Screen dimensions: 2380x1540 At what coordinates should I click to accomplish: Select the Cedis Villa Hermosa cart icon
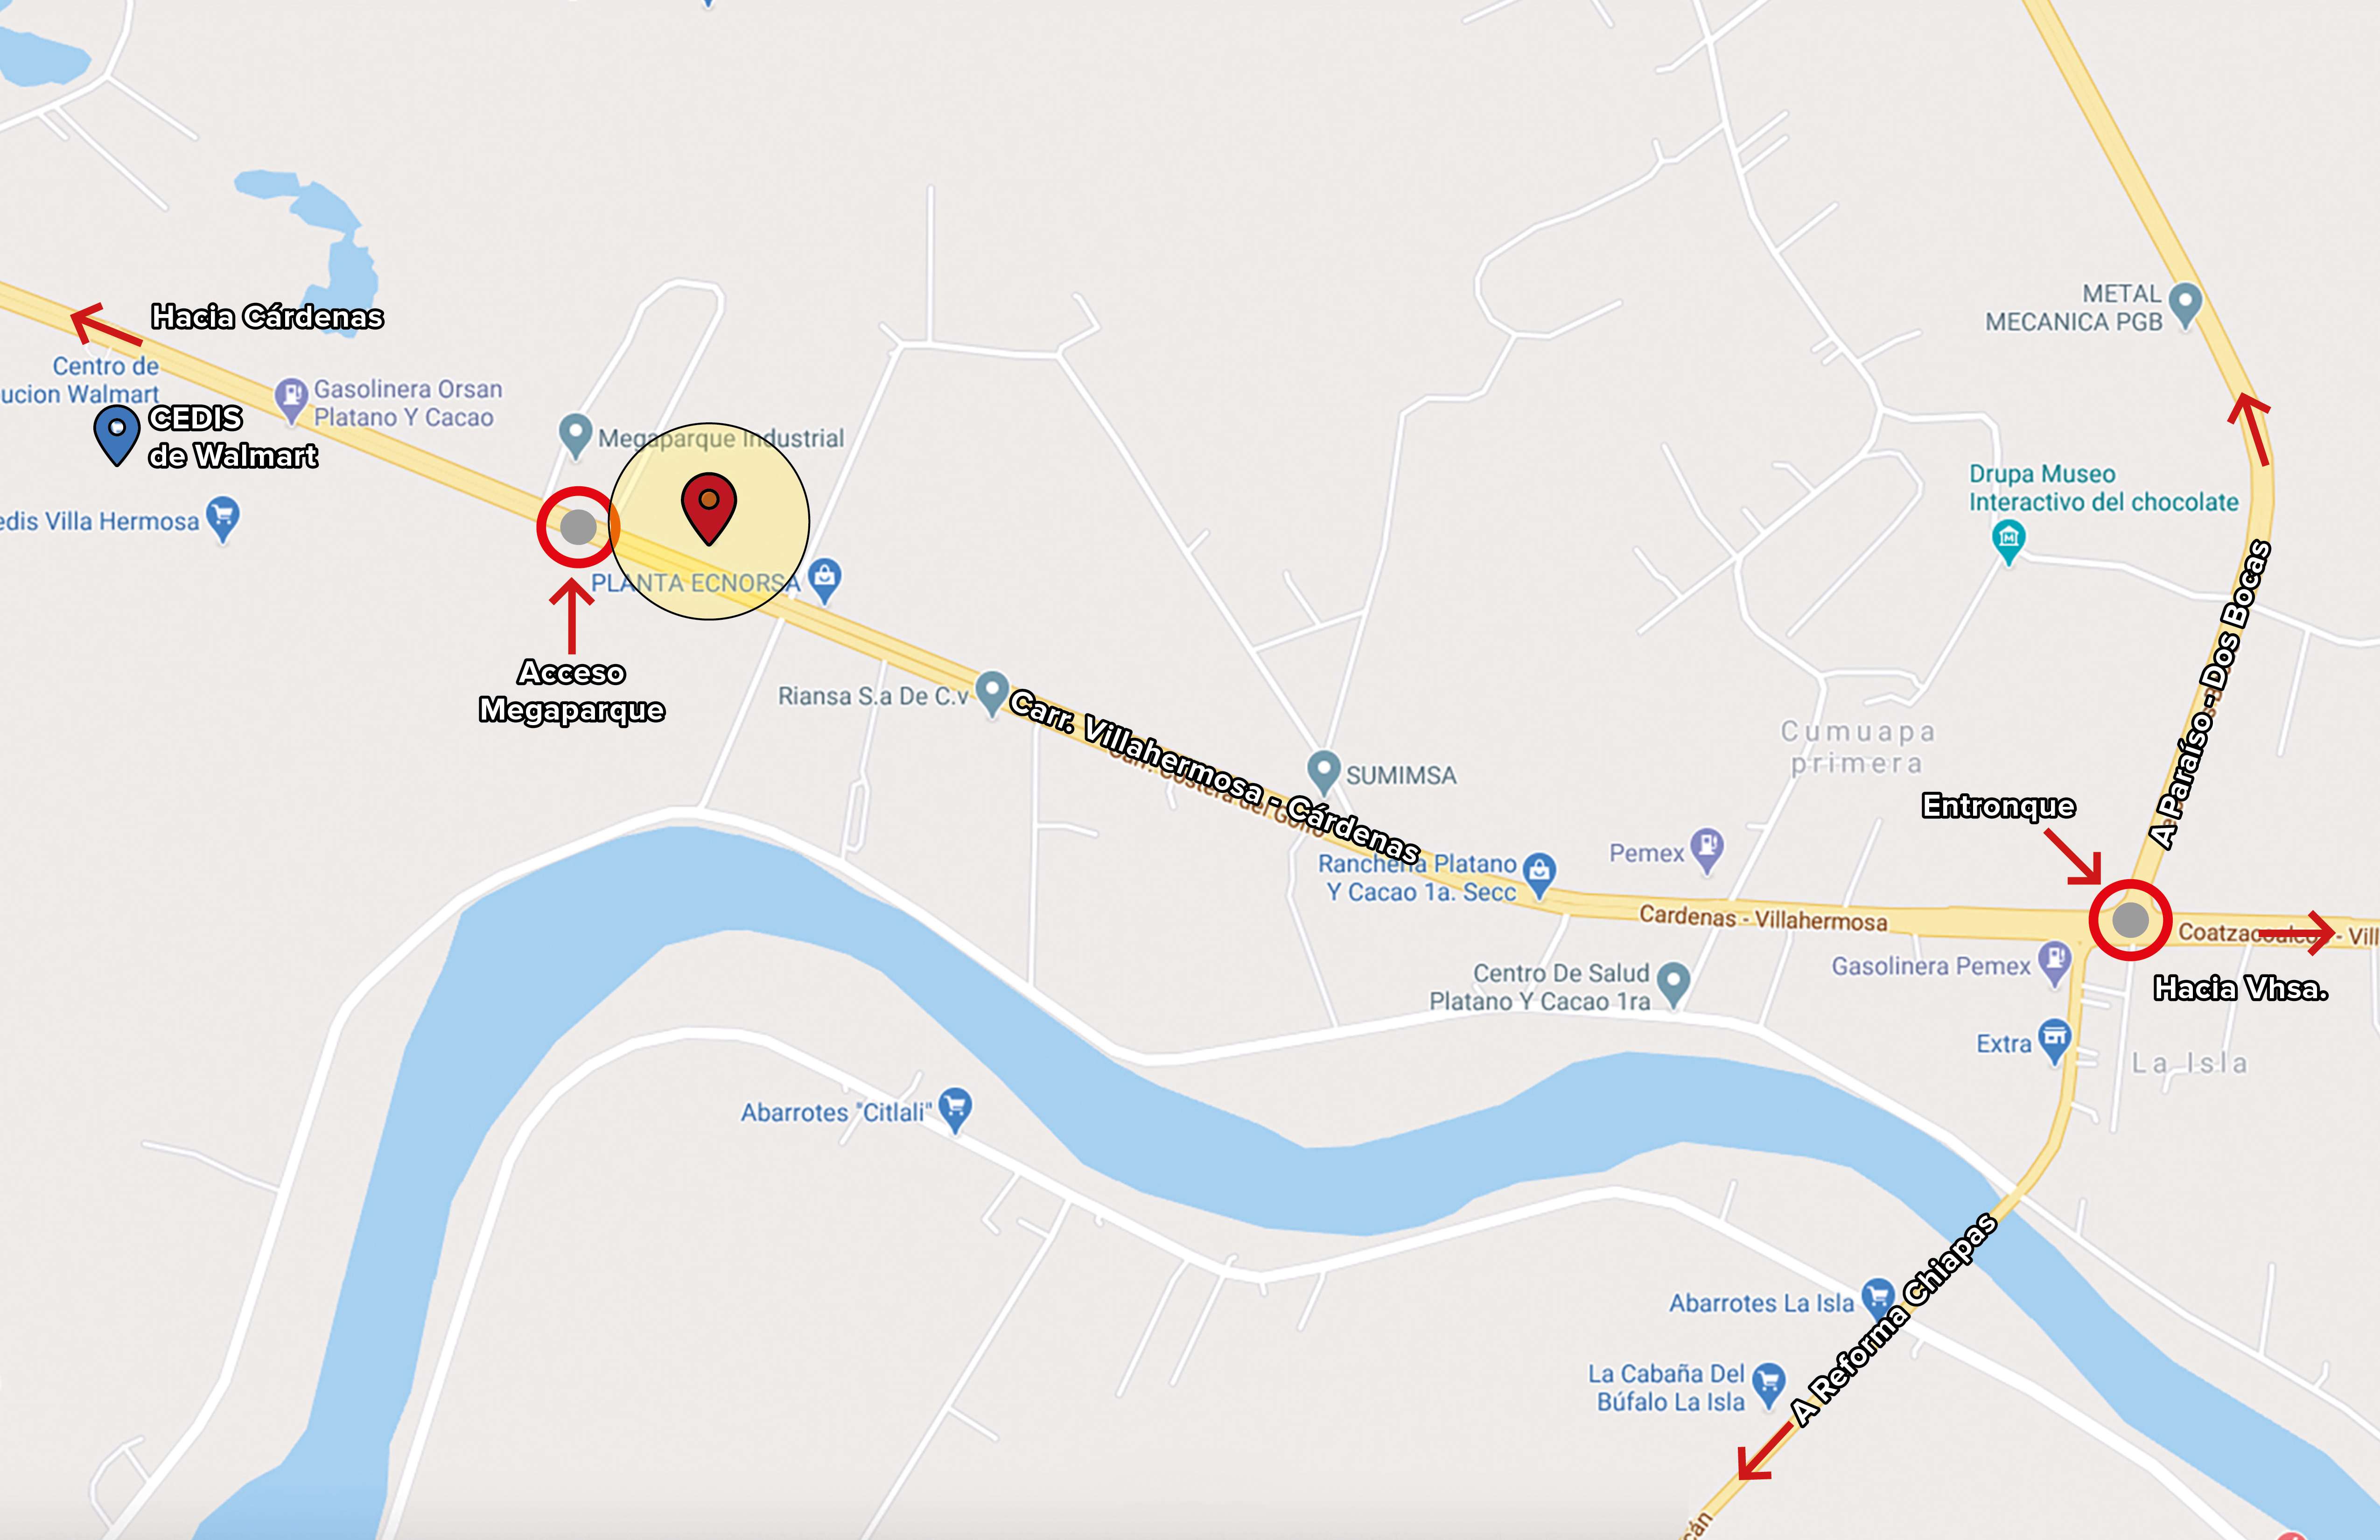click(x=223, y=520)
